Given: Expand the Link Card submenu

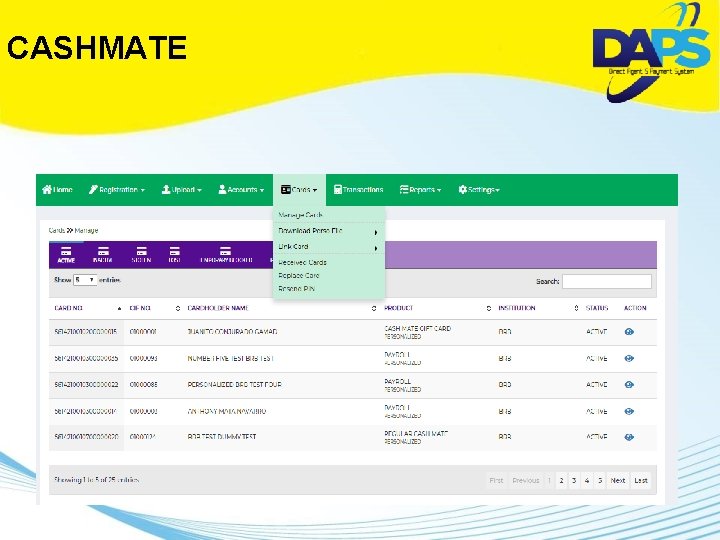Looking at the screenshot, I should (x=328, y=247).
